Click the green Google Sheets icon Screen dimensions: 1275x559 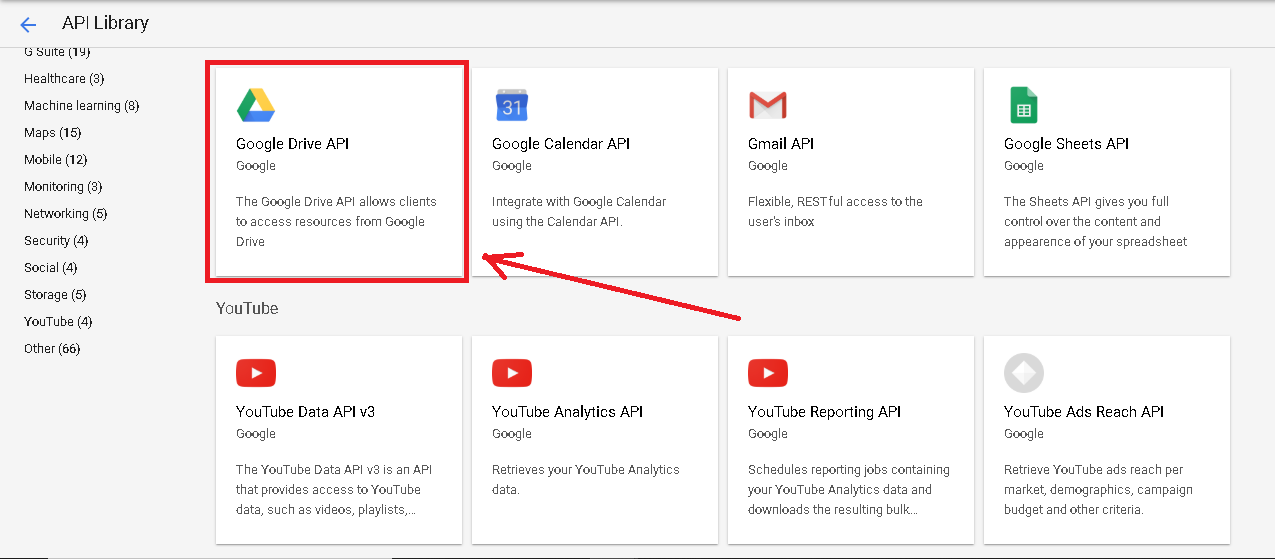click(1024, 105)
